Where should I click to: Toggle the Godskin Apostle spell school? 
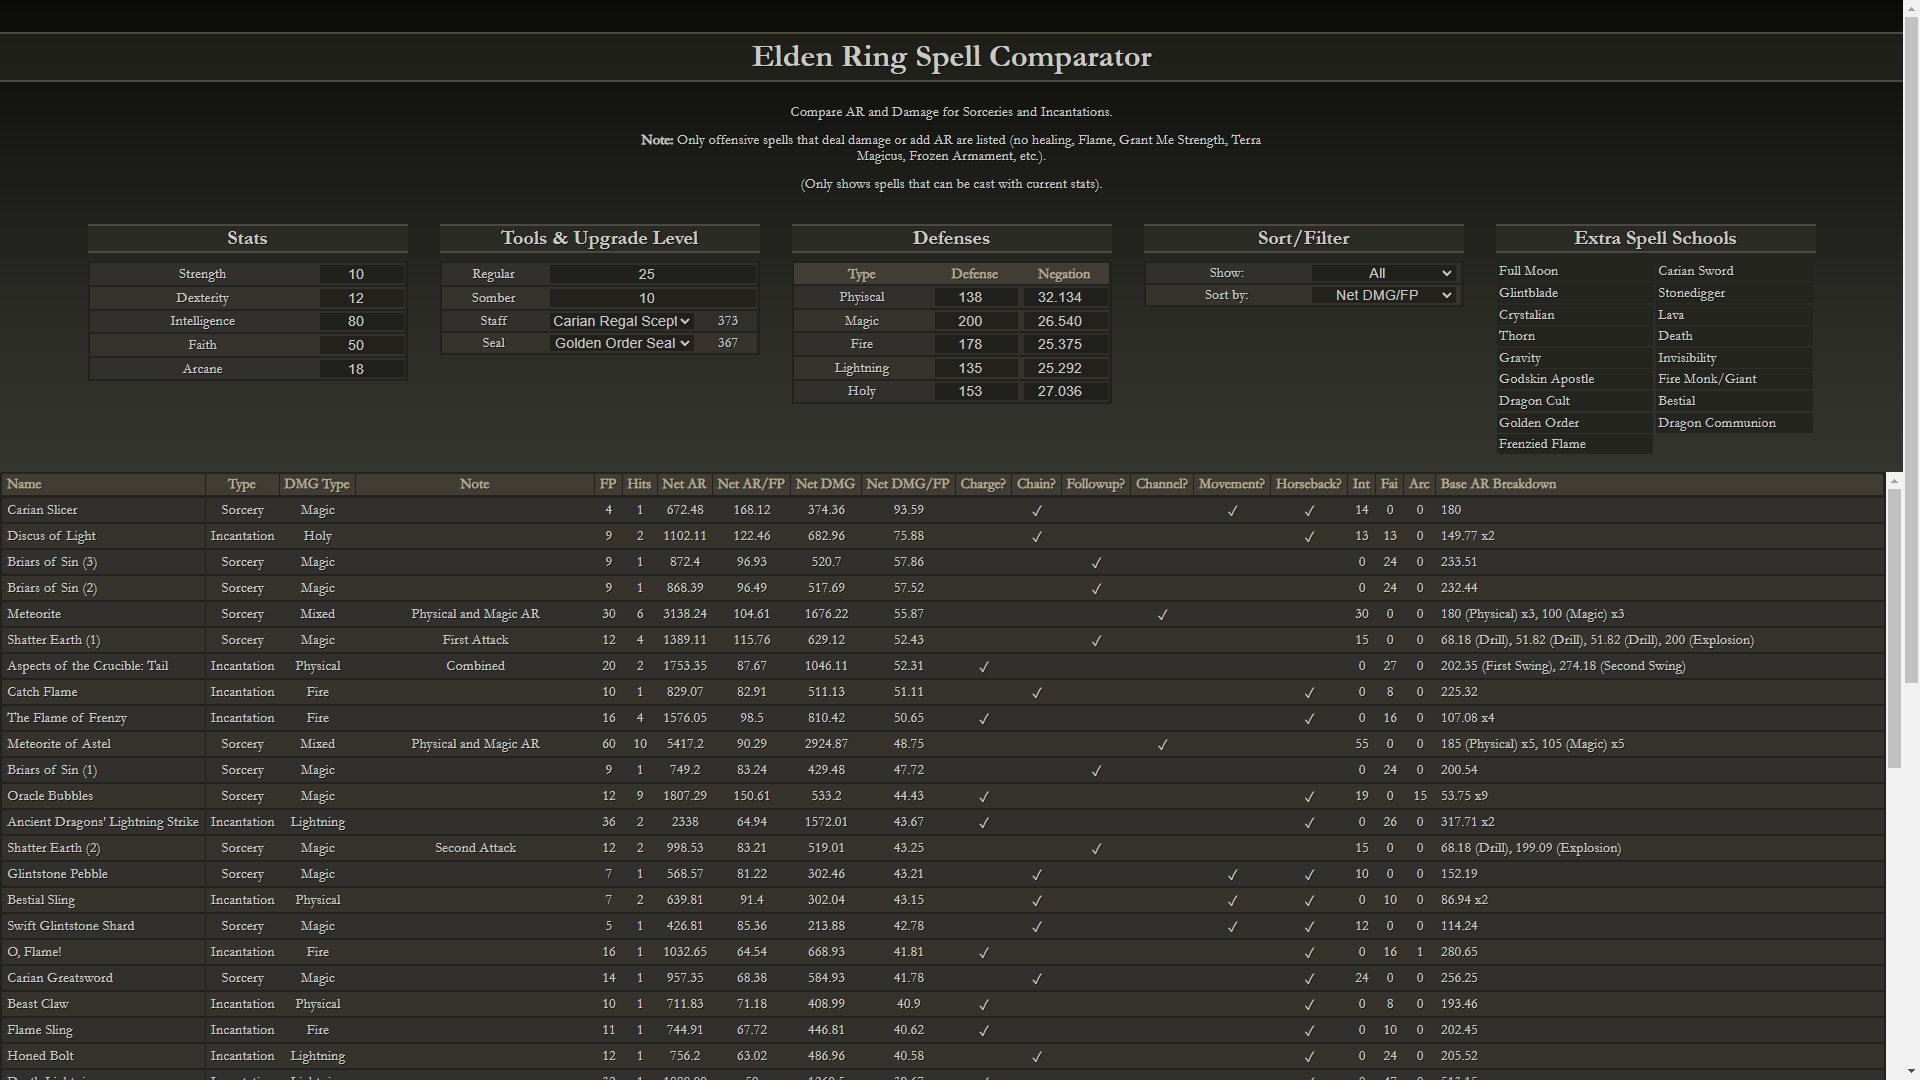point(1574,379)
